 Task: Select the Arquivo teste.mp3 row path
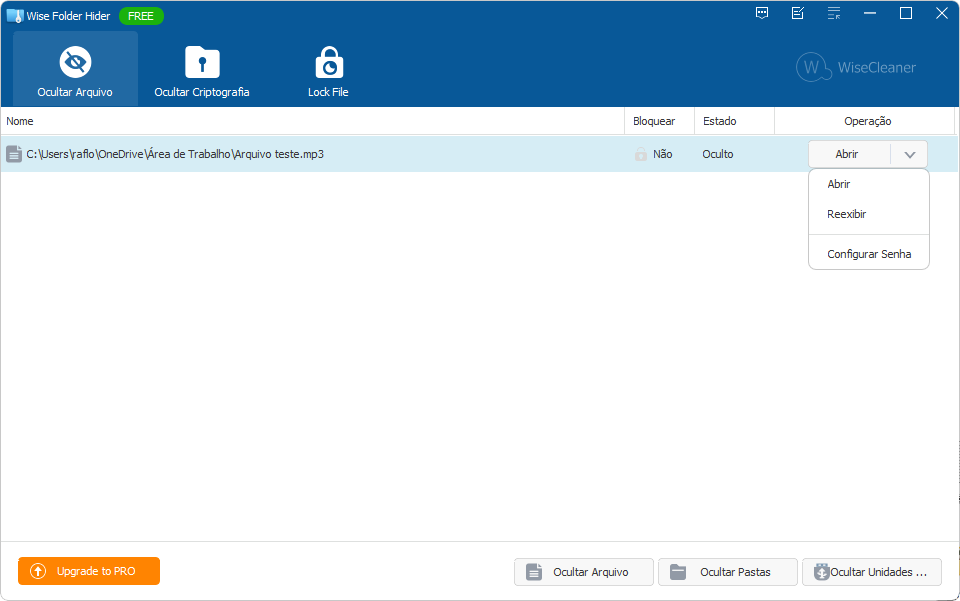point(175,154)
